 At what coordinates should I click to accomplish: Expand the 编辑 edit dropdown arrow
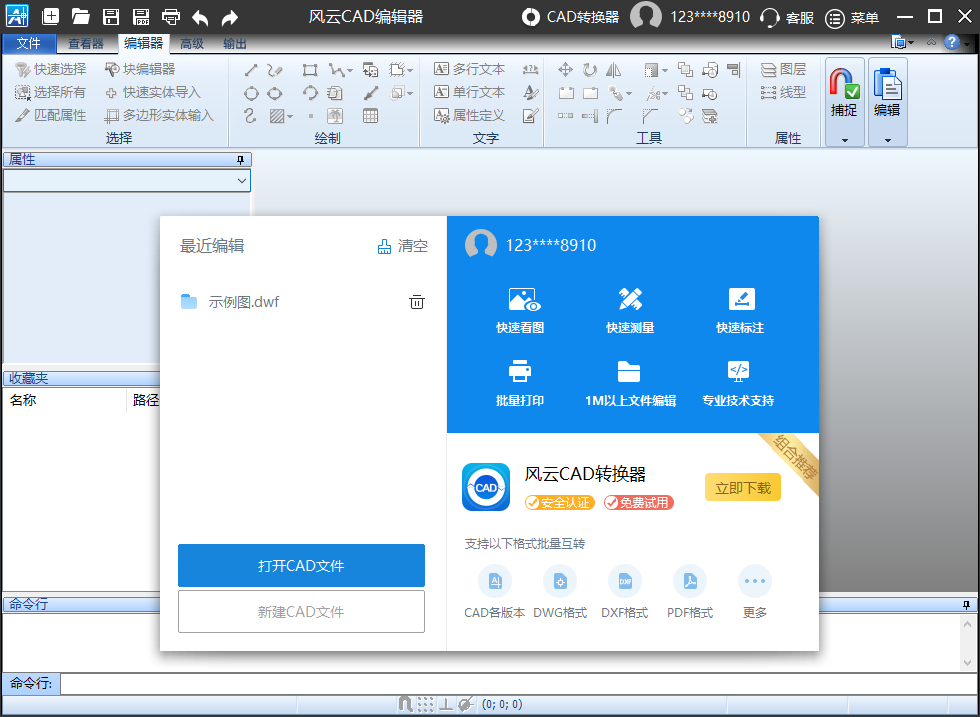pyautogui.click(x=888, y=141)
